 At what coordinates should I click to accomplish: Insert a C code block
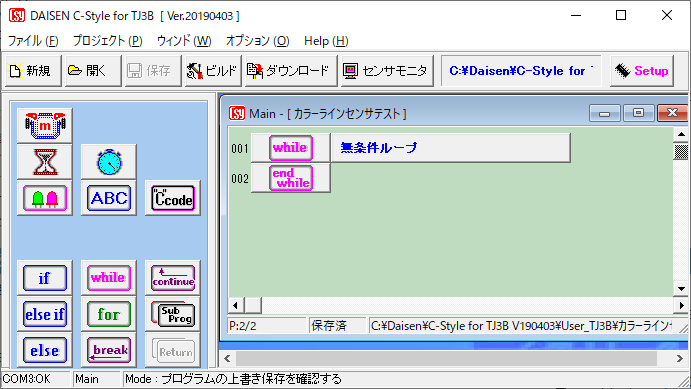click(173, 198)
